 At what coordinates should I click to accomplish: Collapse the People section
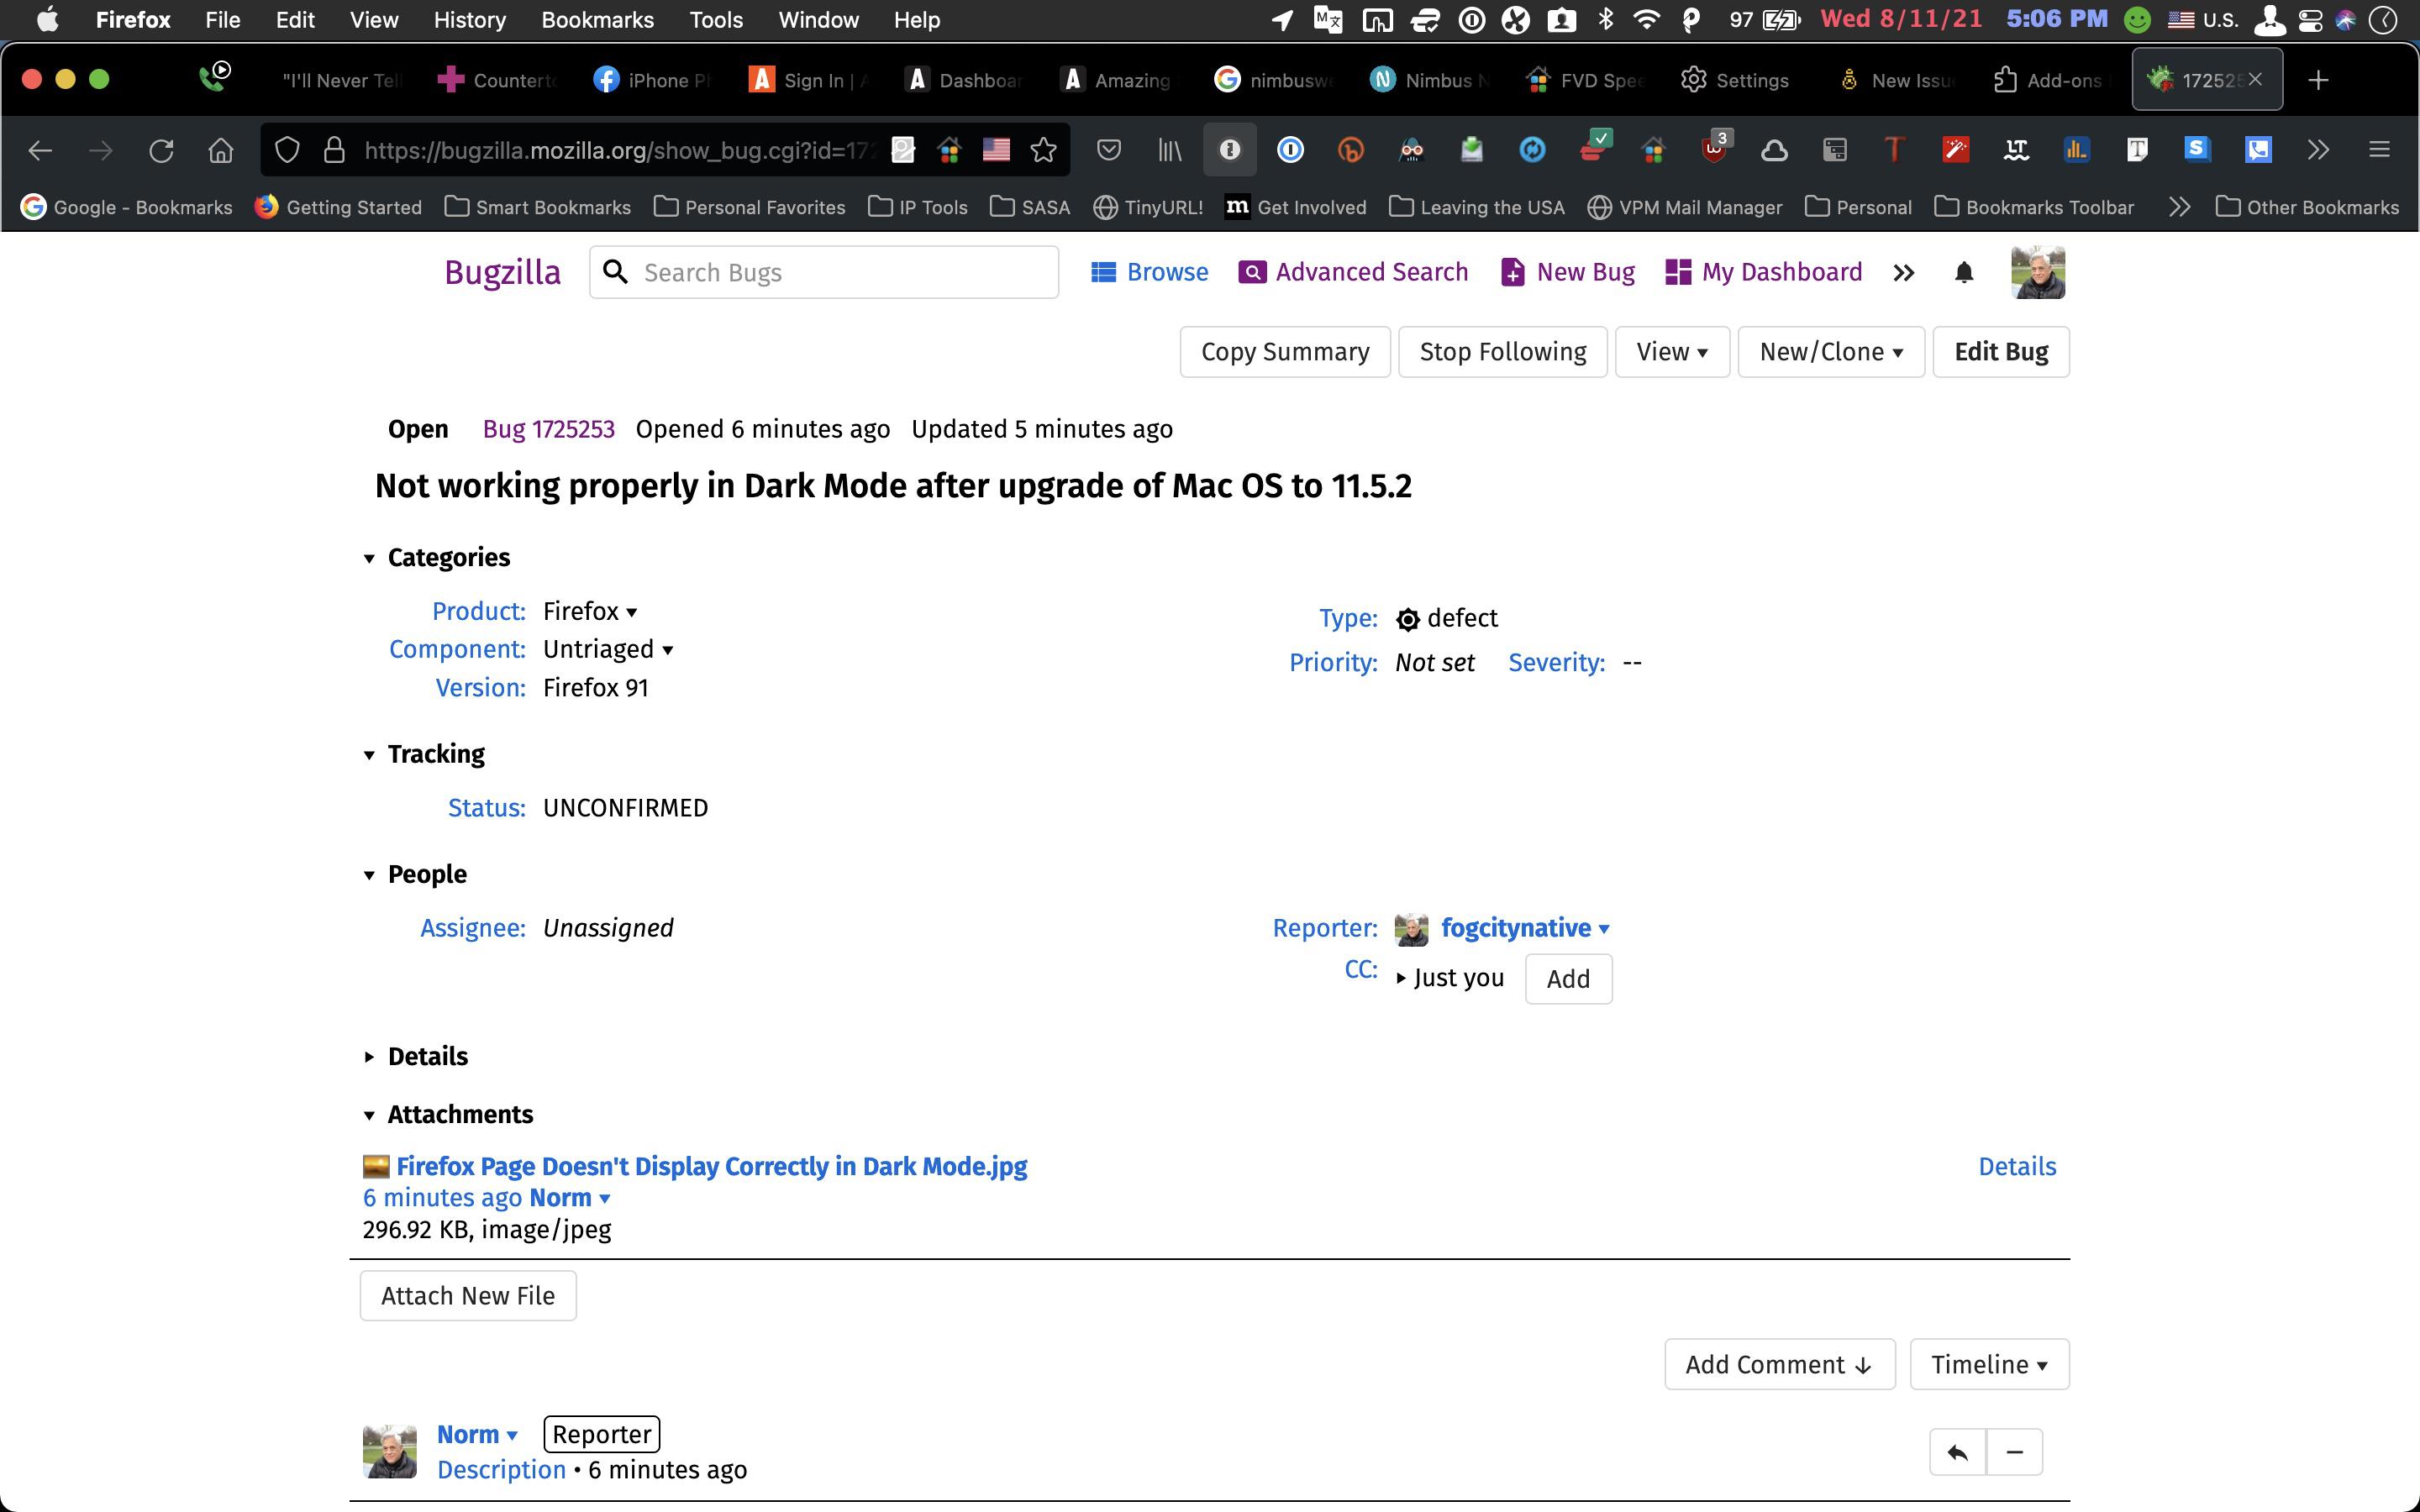tap(369, 875)
